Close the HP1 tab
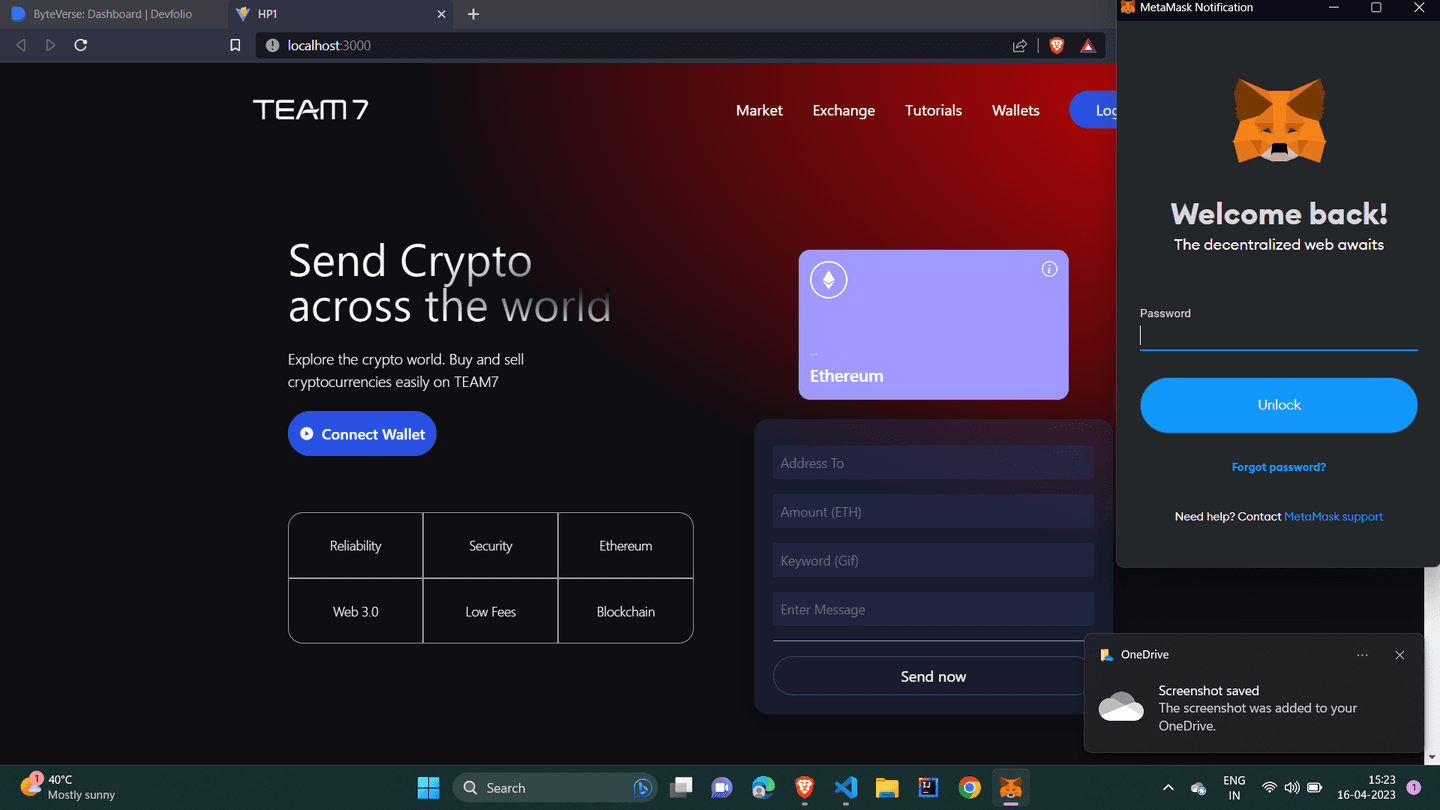 coord(442,14)
